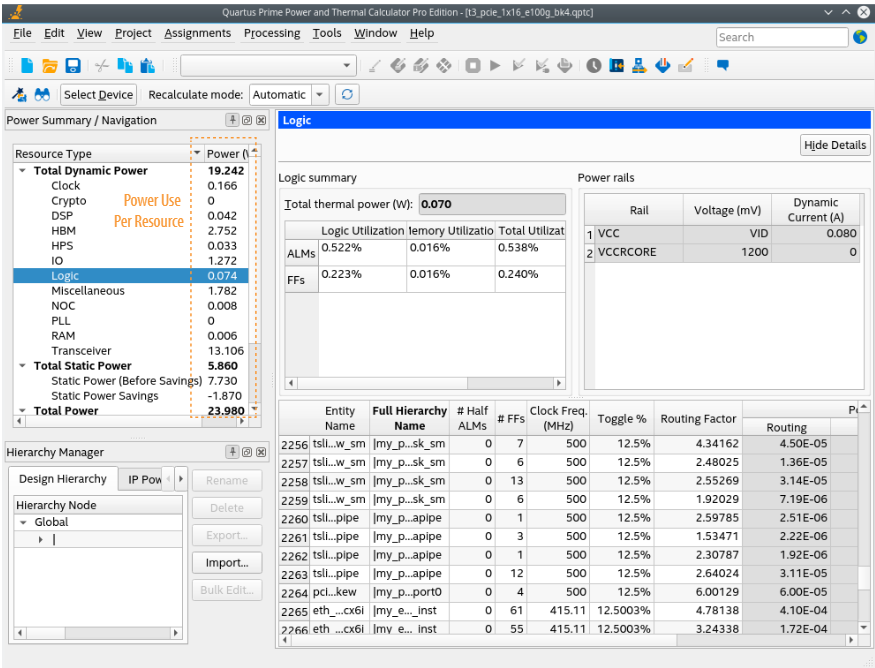The width and height of the screenshot is (875, 668).
Task: Click the Select Device button
Action: click(x=98, y=95)
